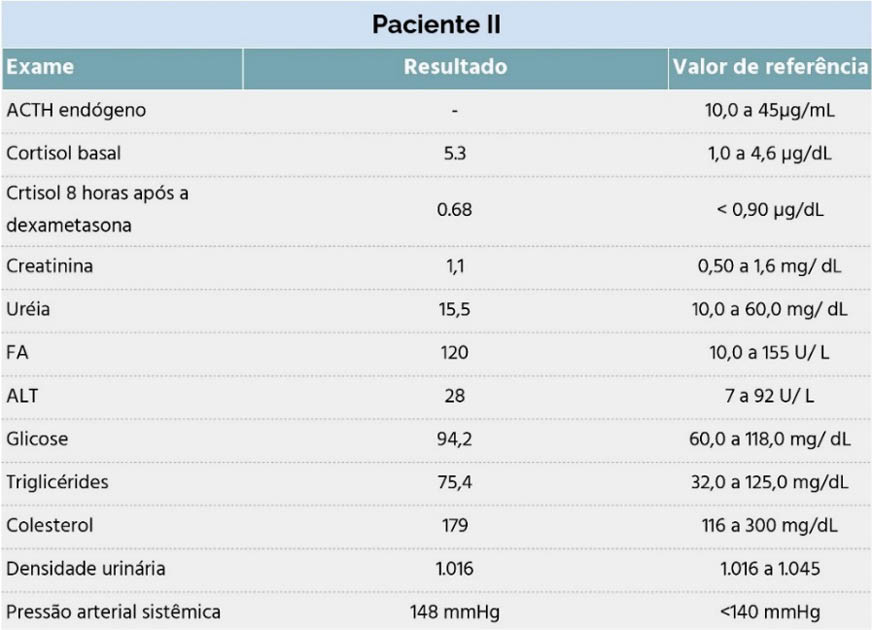
Task: Select the Densidade urinária row label
Action: 86,569
